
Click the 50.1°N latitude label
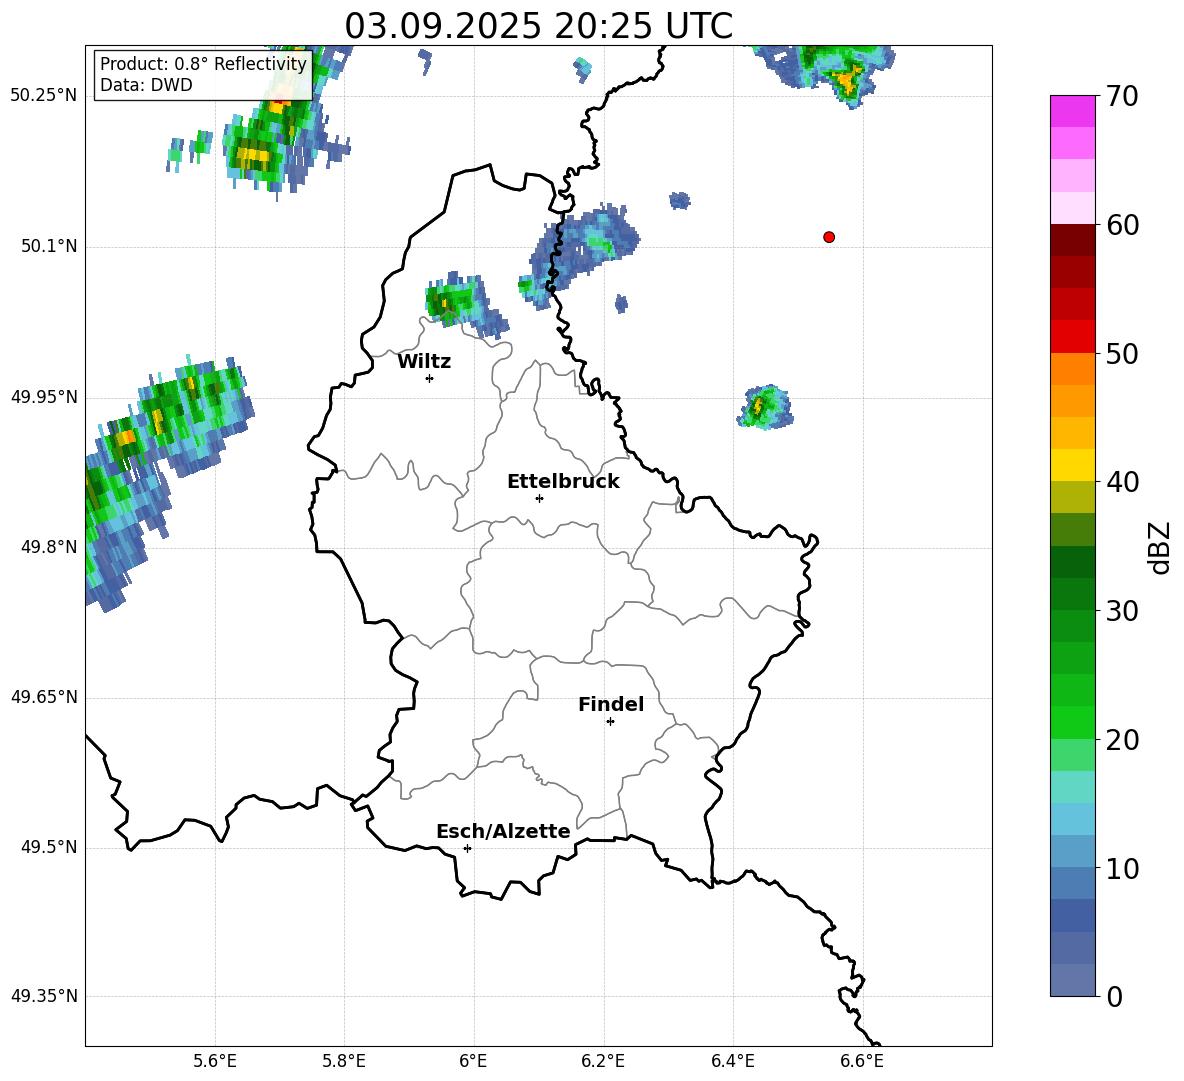tap(49, 246)
